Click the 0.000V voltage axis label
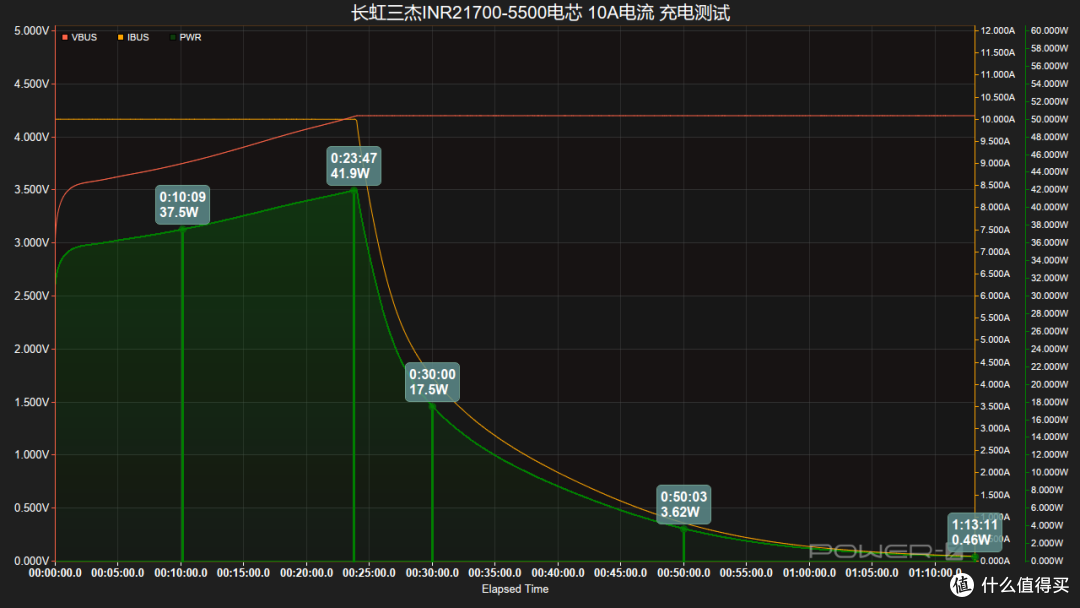This screenshot has height=608, width=1080. (32, 560)
